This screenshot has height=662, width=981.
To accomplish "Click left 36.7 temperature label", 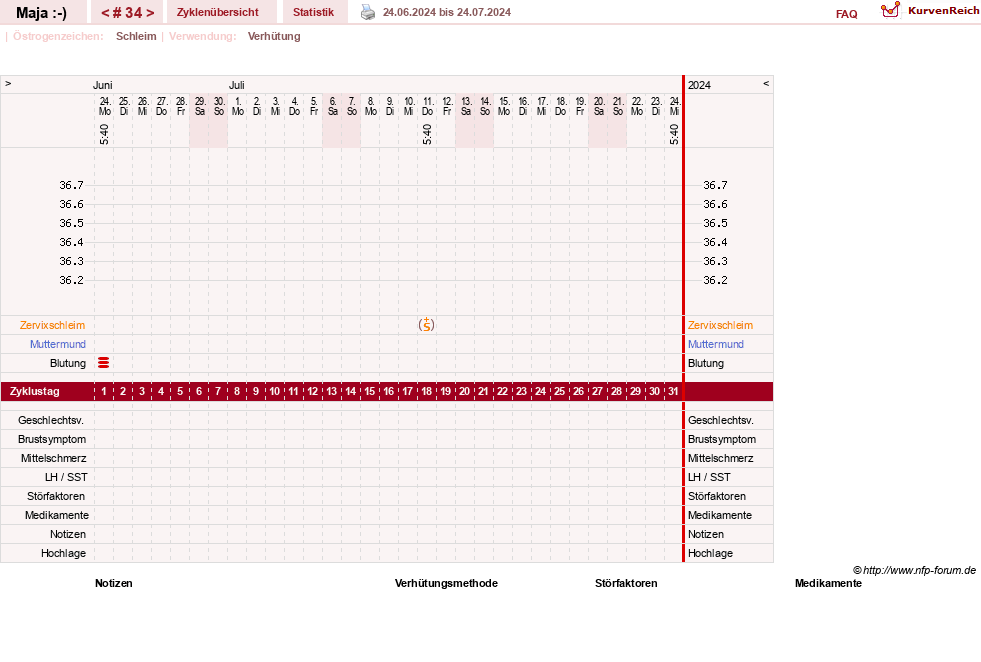I will coord(71,185).
